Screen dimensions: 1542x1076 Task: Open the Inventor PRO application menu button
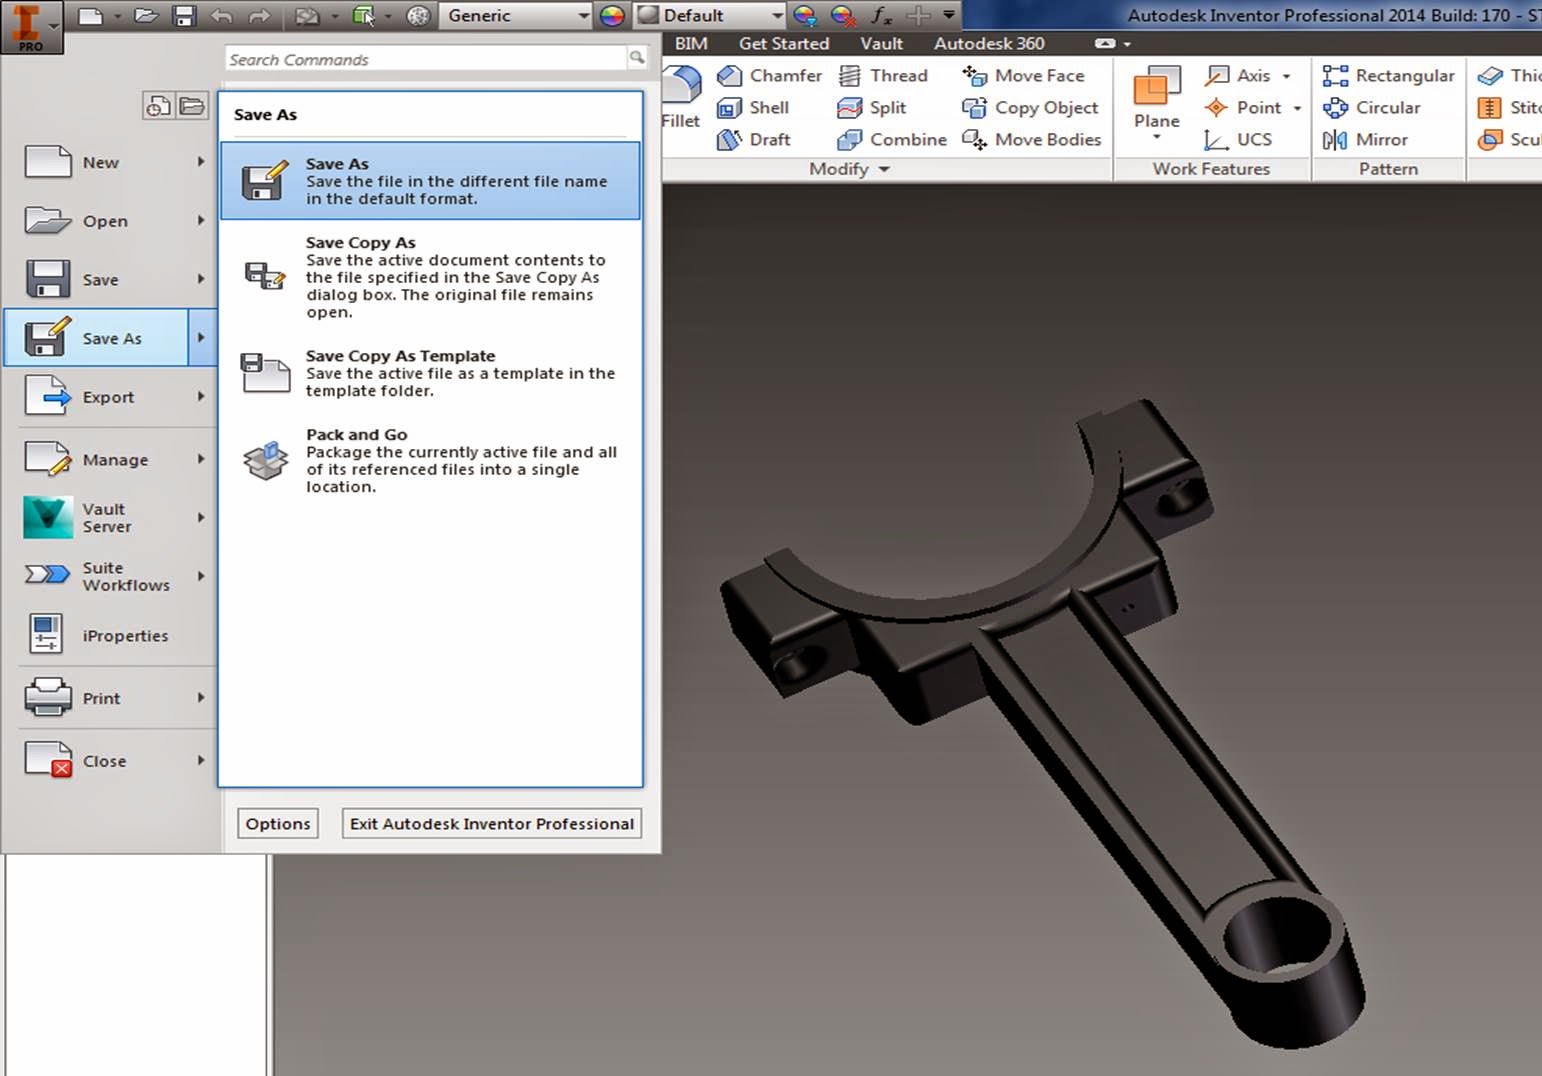[x=31, y=26]
